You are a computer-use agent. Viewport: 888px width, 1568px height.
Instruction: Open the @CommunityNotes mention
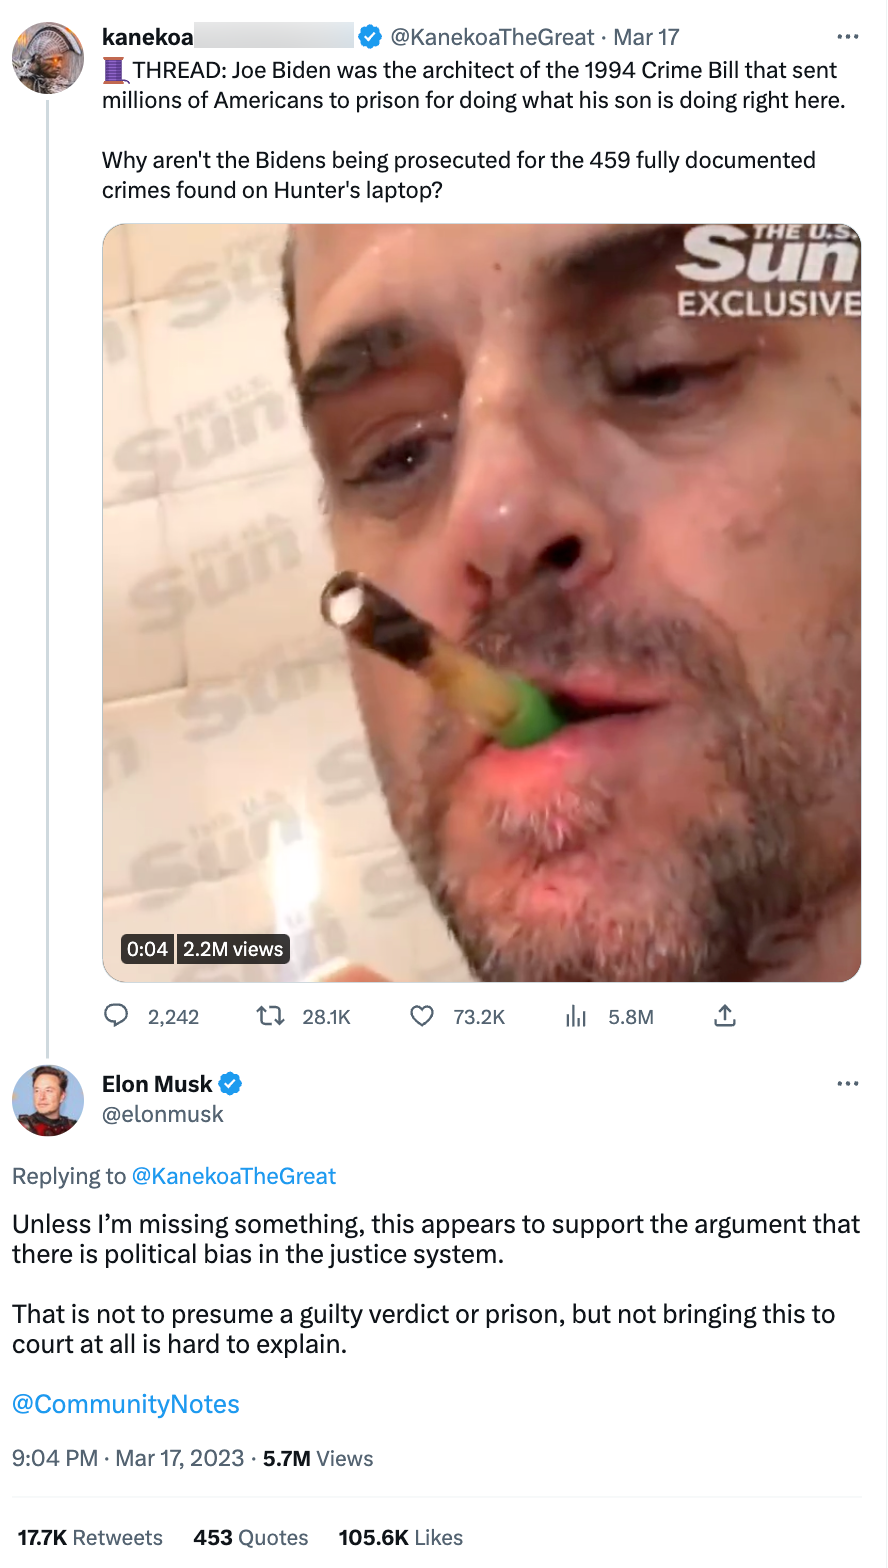(x=125, y=1404)
